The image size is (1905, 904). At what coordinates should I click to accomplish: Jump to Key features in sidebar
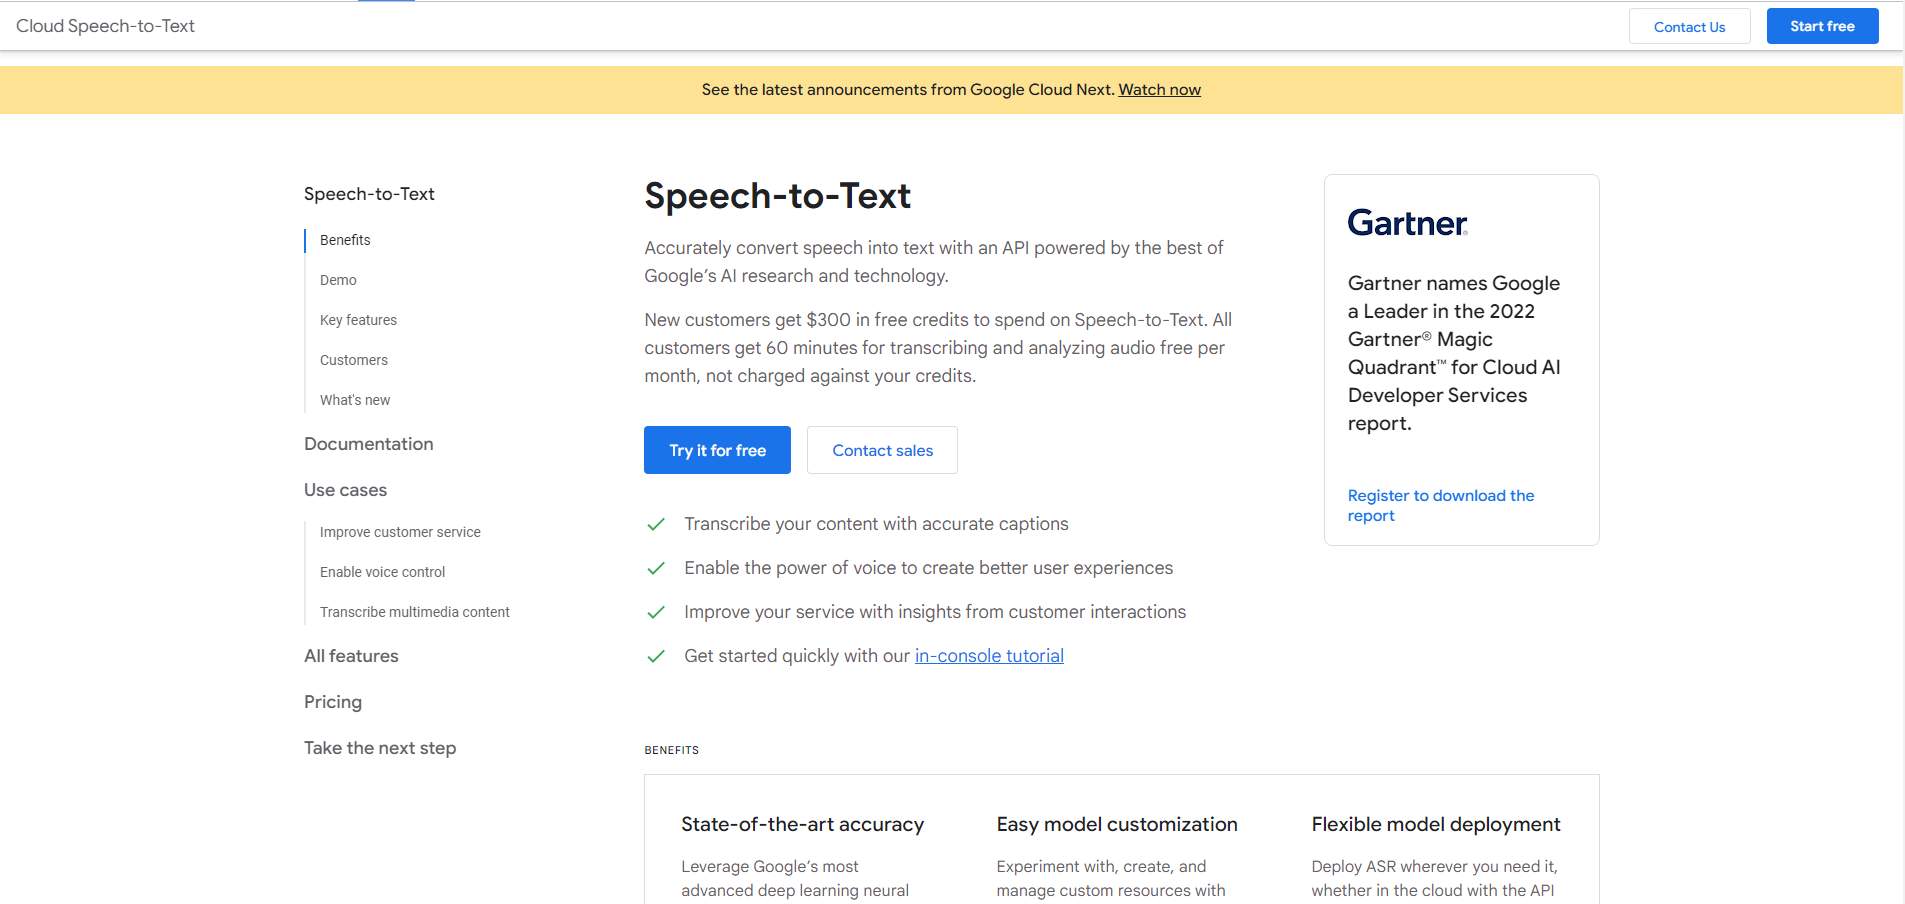pyautogui.click(x=358, y=320)
